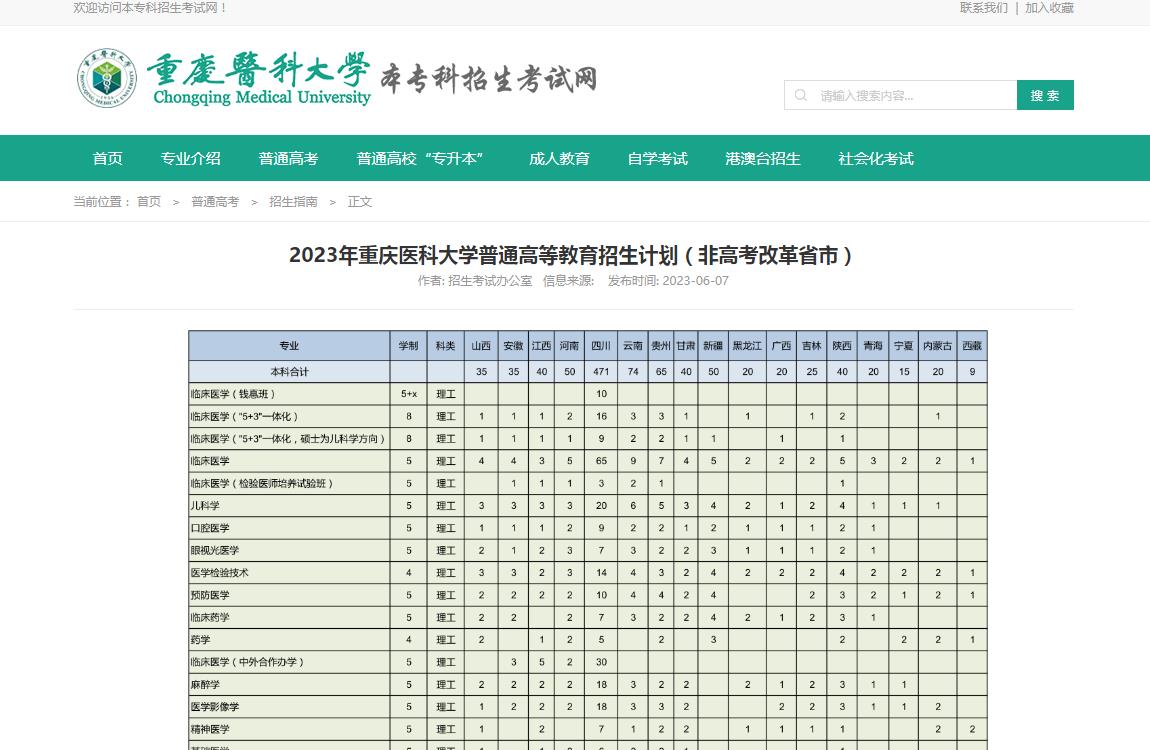Click the 内蒙古 column header
This screenshot has width=1150, height=750.
pos(937,345)
